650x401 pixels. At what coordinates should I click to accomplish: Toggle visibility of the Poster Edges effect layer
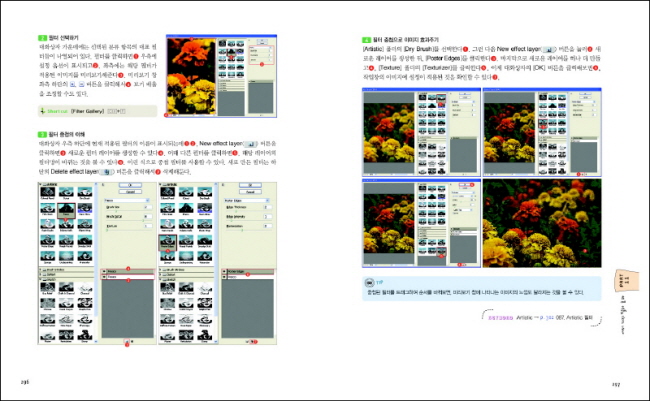[x=224, y=271]
